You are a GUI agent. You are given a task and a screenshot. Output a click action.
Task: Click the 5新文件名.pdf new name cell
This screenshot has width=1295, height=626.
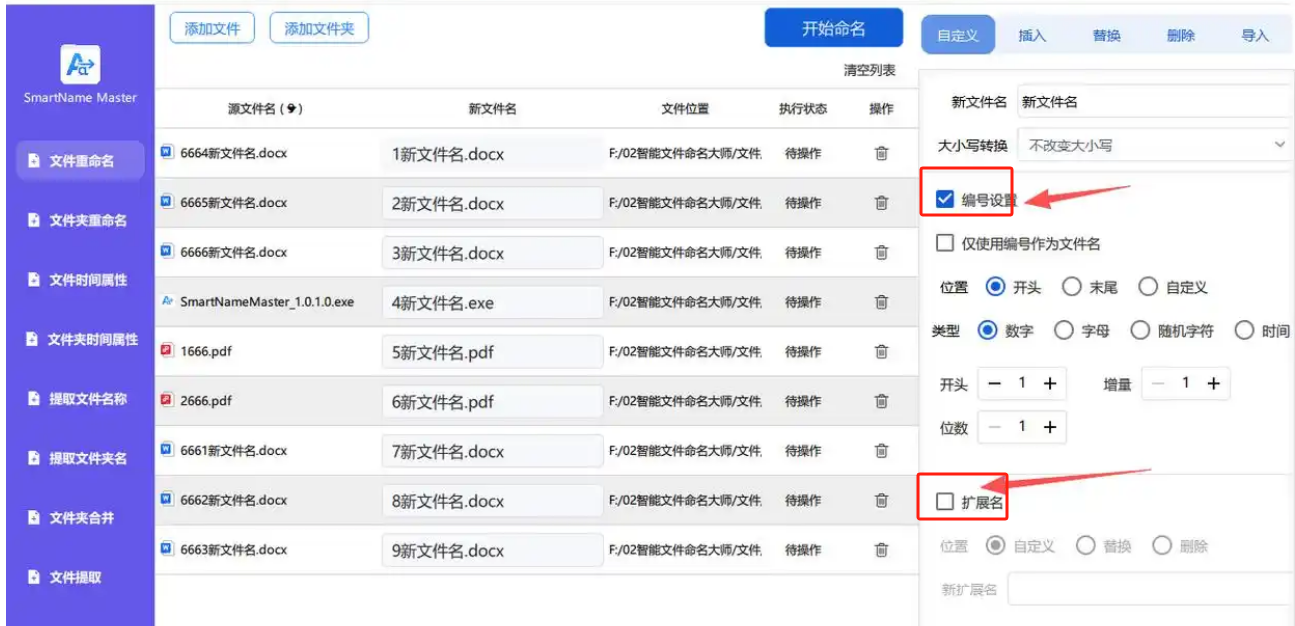(x=492, y=352)
